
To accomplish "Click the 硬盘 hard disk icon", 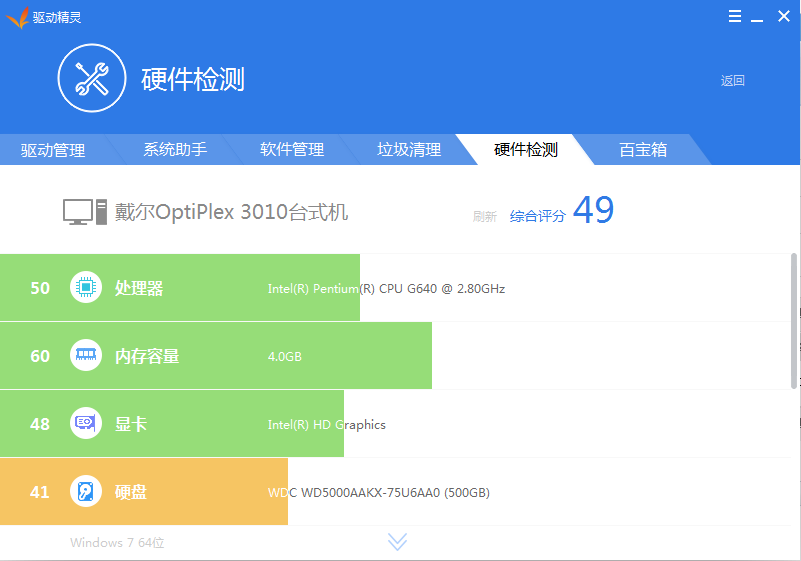I will coord(86,491).
